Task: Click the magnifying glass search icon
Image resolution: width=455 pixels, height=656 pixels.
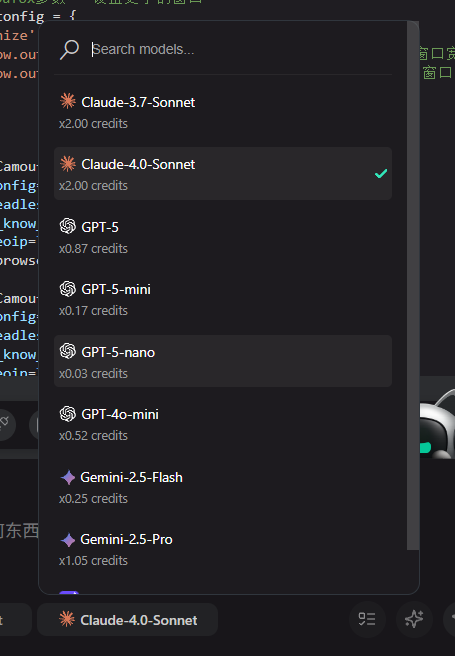Action: pos(69,49)
